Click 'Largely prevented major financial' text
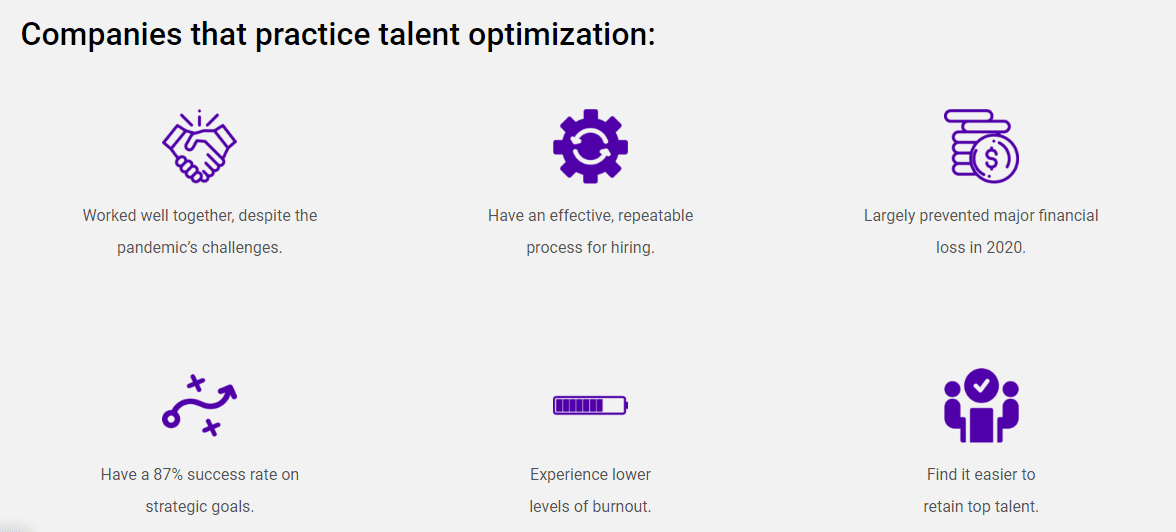This screenshot has height=532, width=1176. (x=981, y=216)
